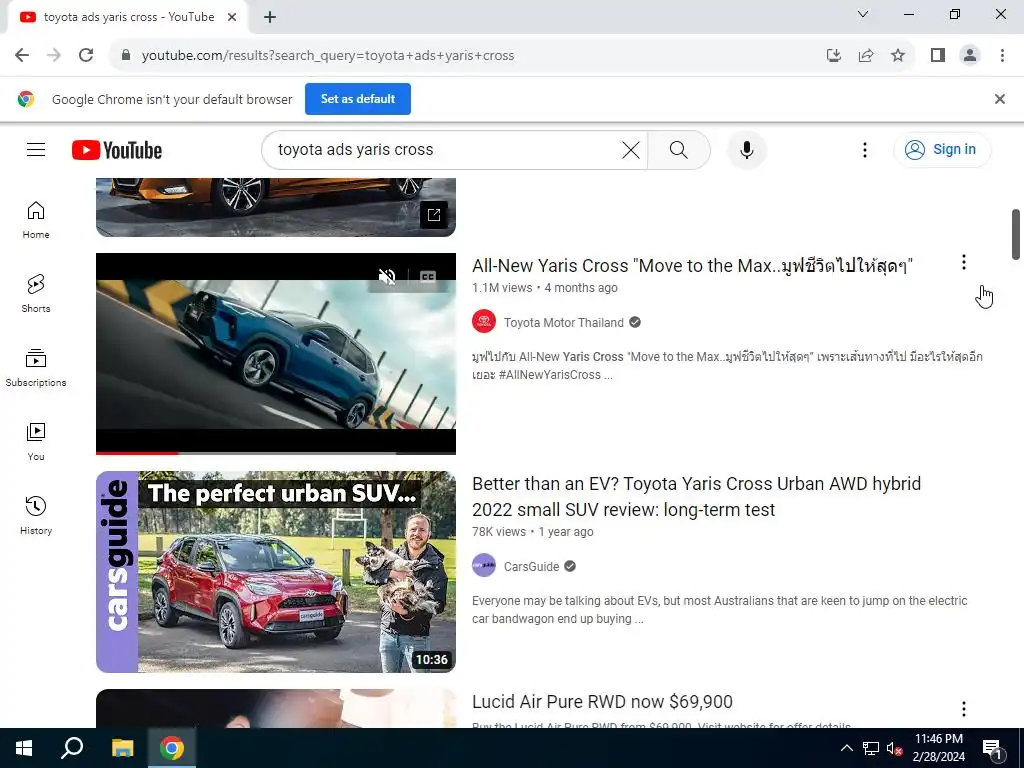Dismiss the default browser notification bar
This screenshot has height=768, width=1024.
point(999,99)
